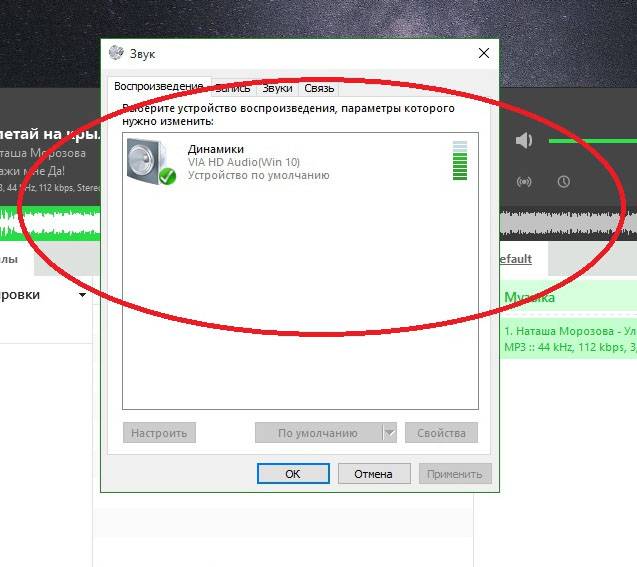Expand the По умолчанию dropdown arrow

click(390, 433)
